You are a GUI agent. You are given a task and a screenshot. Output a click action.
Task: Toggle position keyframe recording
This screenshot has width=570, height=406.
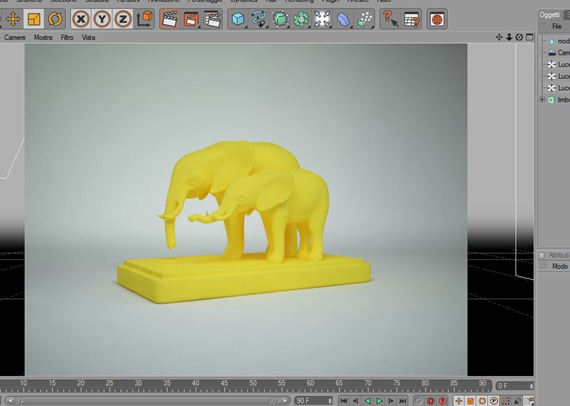[x=459, y=401]
